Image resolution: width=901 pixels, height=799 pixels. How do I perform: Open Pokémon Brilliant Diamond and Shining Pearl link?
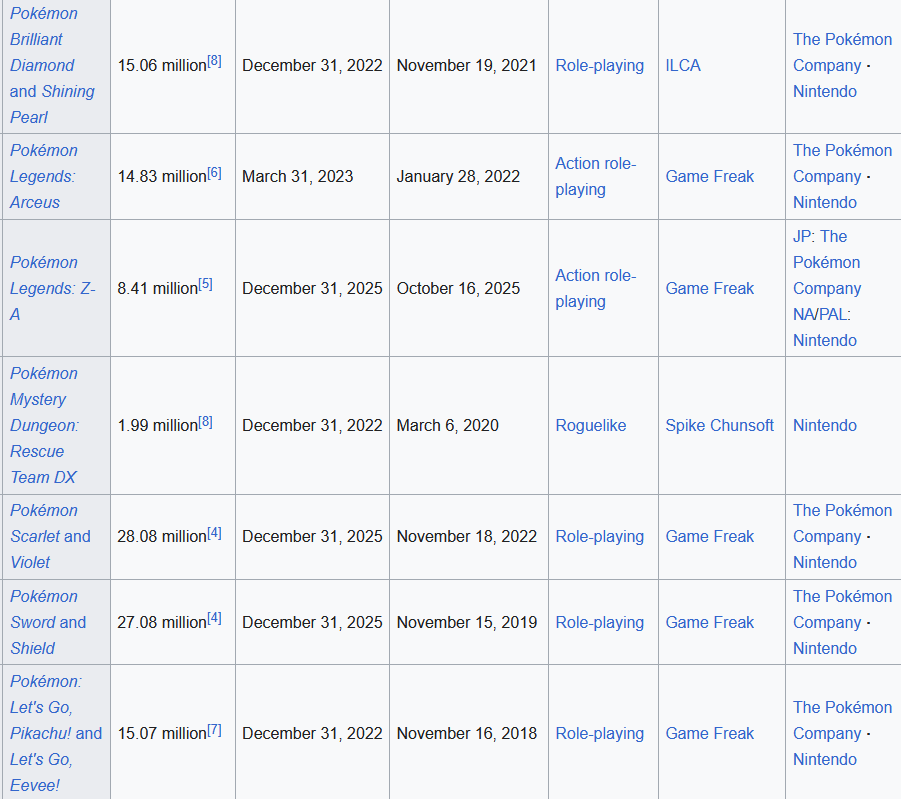(52, 65)
